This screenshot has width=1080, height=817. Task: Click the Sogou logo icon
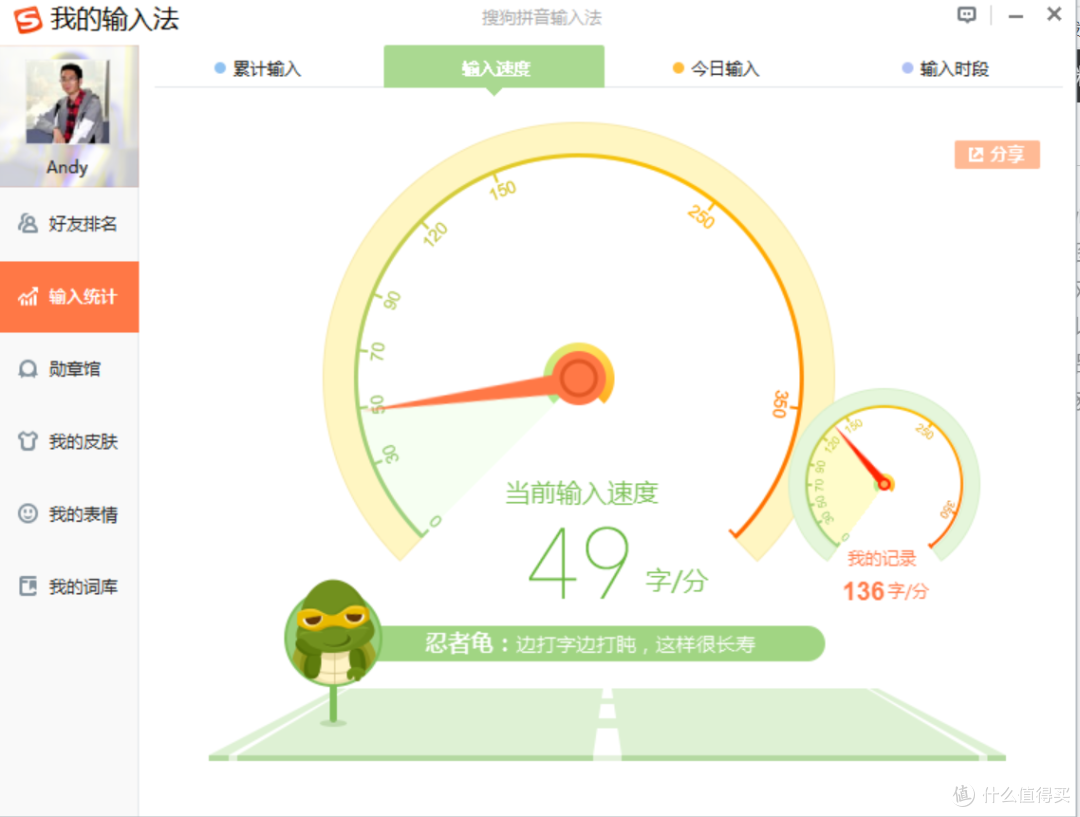(x=28, y=19)
